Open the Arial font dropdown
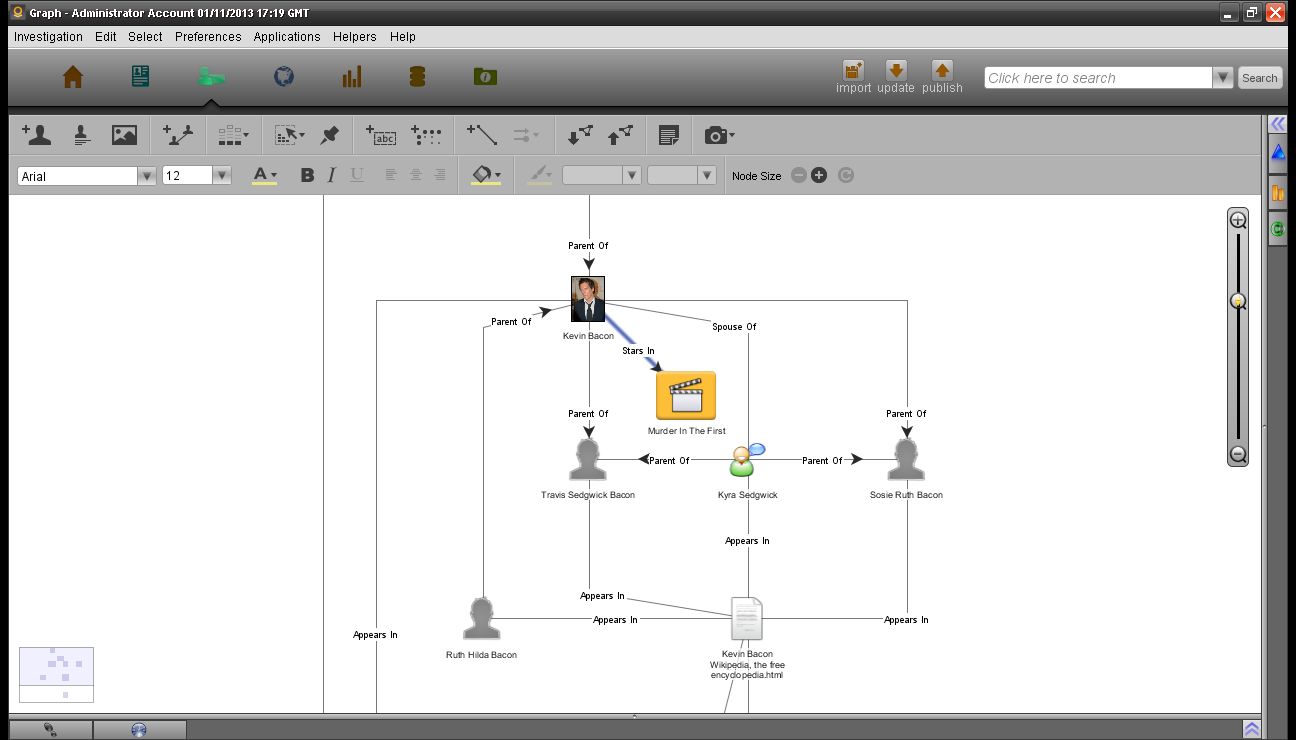The image size is (1296, 740). tap(147, 175)
